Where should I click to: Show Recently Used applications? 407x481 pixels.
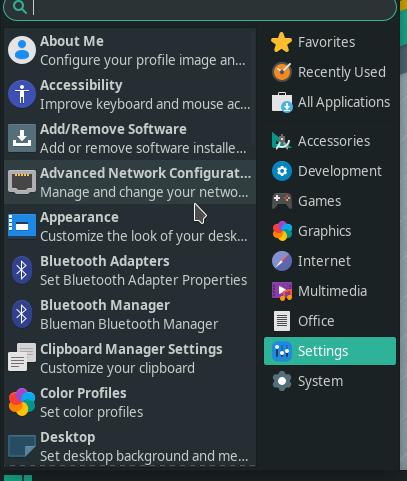click(x=330, y=72)
